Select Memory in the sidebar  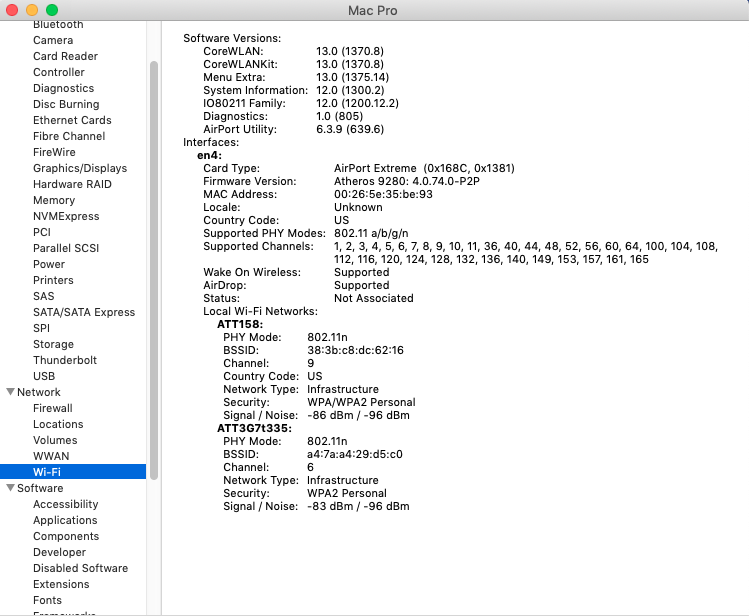click(54, 200)
